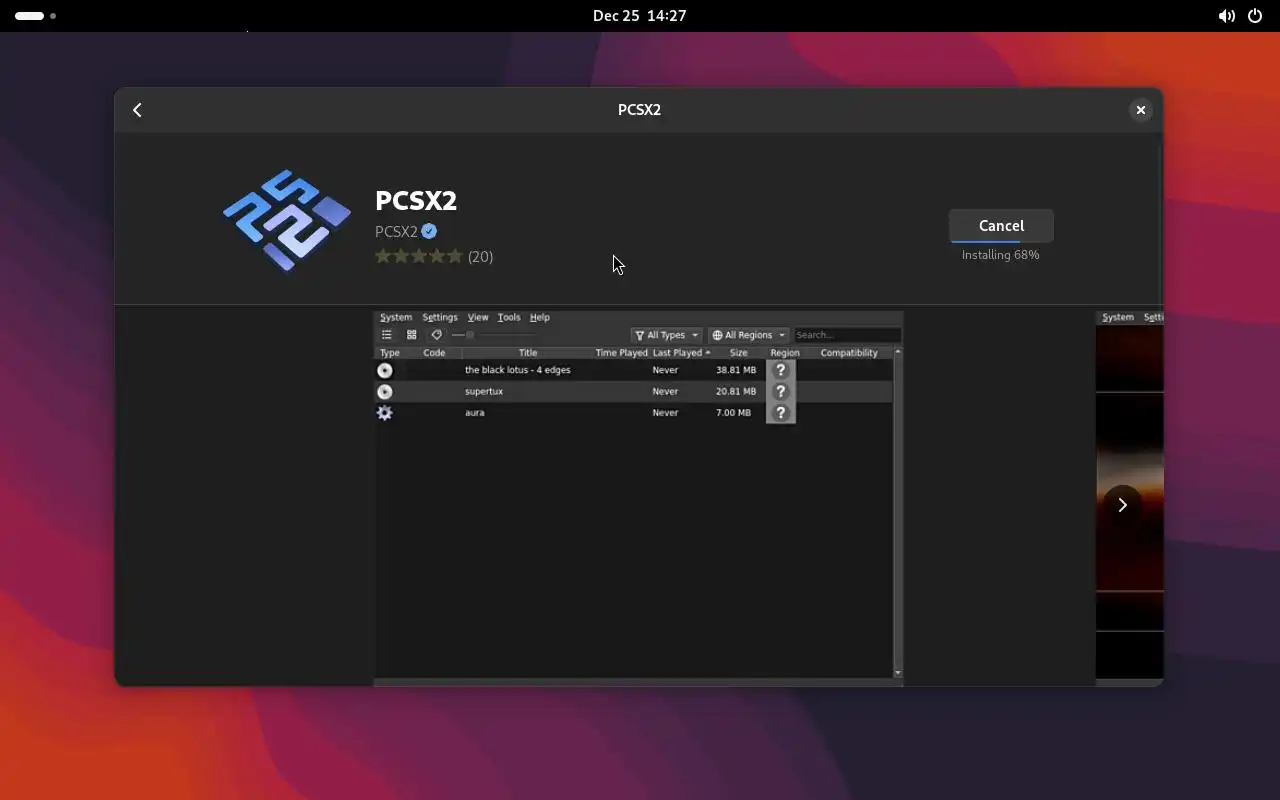Click the volume icon in the top bar
This screenshot has height=800, width=1280.
click(1226, 16)
